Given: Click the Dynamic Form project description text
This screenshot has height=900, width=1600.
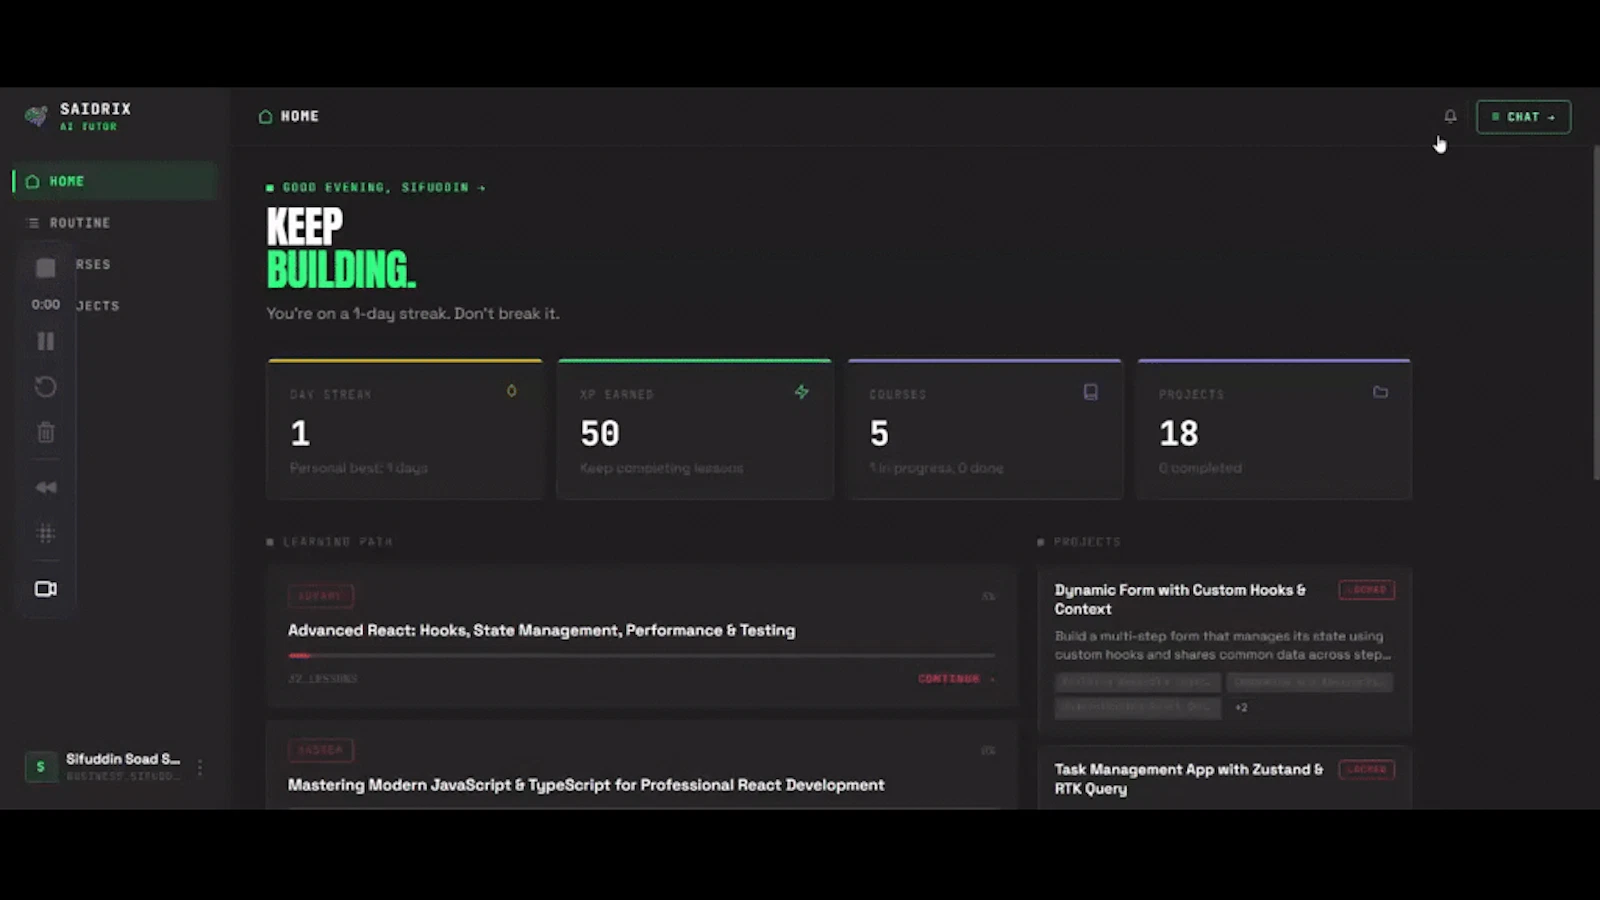Looking at the screenshot, I should [x=1223, y=645].
